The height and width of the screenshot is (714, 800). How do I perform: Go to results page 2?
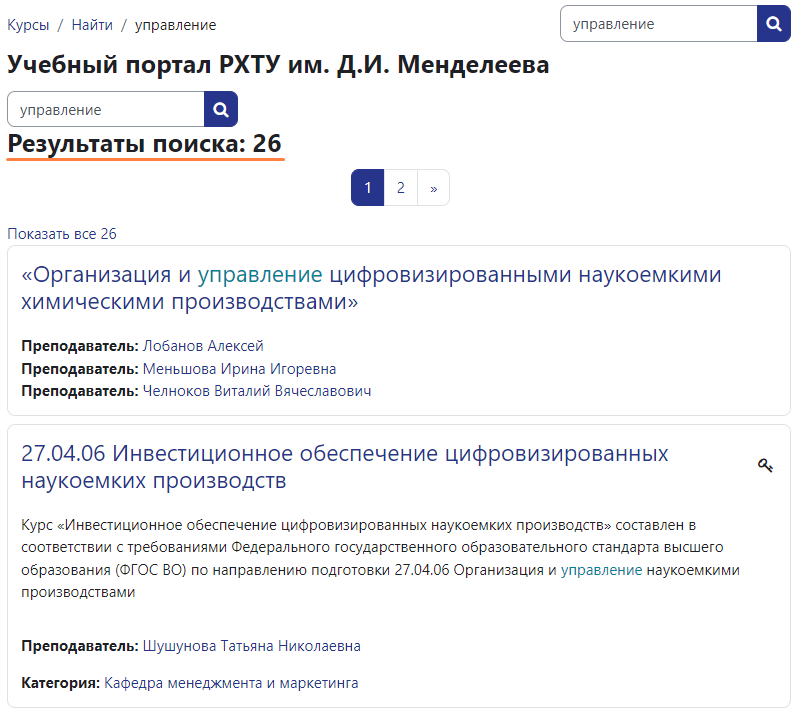coord(400,188)
